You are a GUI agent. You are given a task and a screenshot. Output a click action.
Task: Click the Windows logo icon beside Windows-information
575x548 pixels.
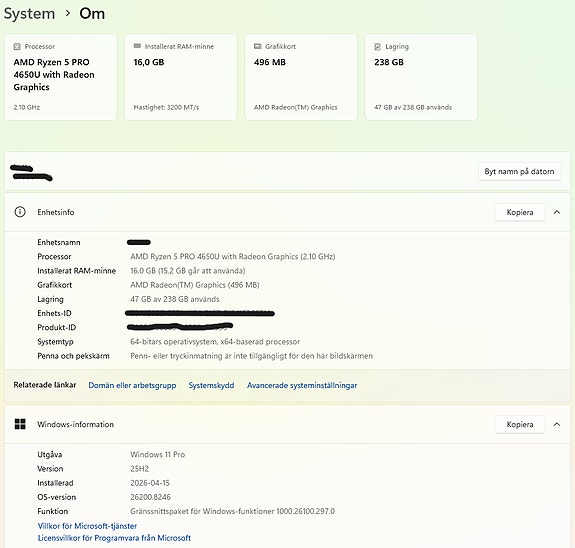pos(20,424)
